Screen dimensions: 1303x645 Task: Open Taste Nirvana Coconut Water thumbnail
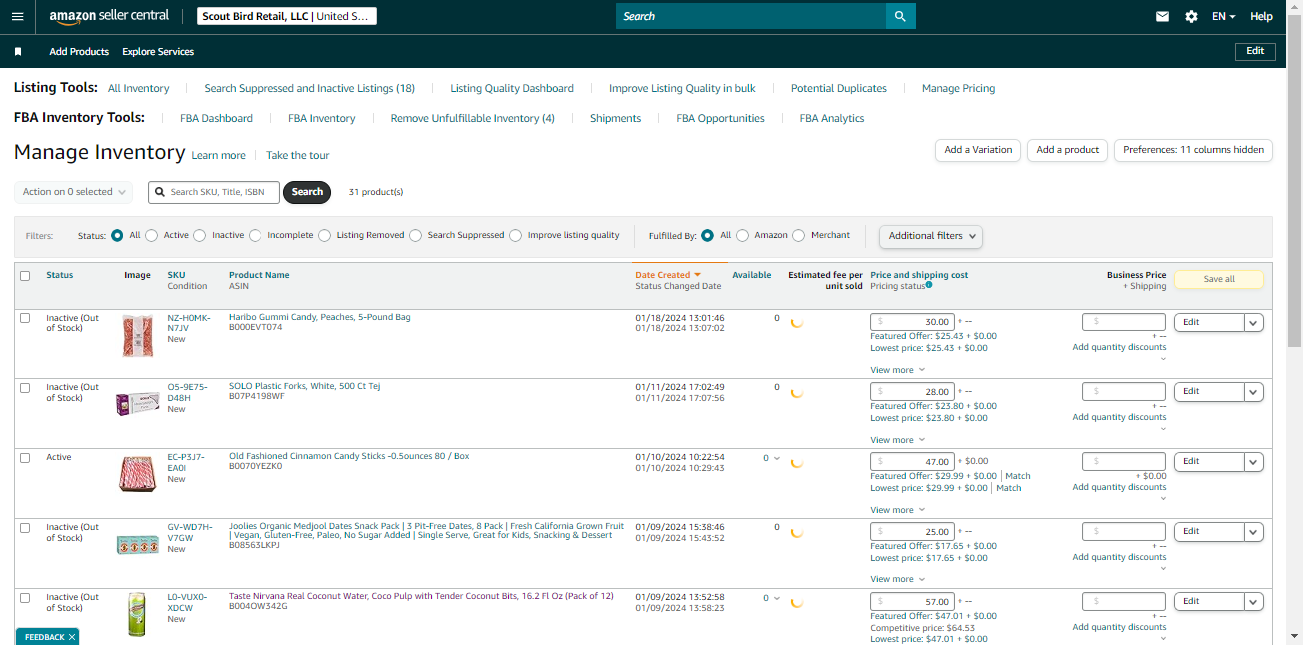point(137,614)
